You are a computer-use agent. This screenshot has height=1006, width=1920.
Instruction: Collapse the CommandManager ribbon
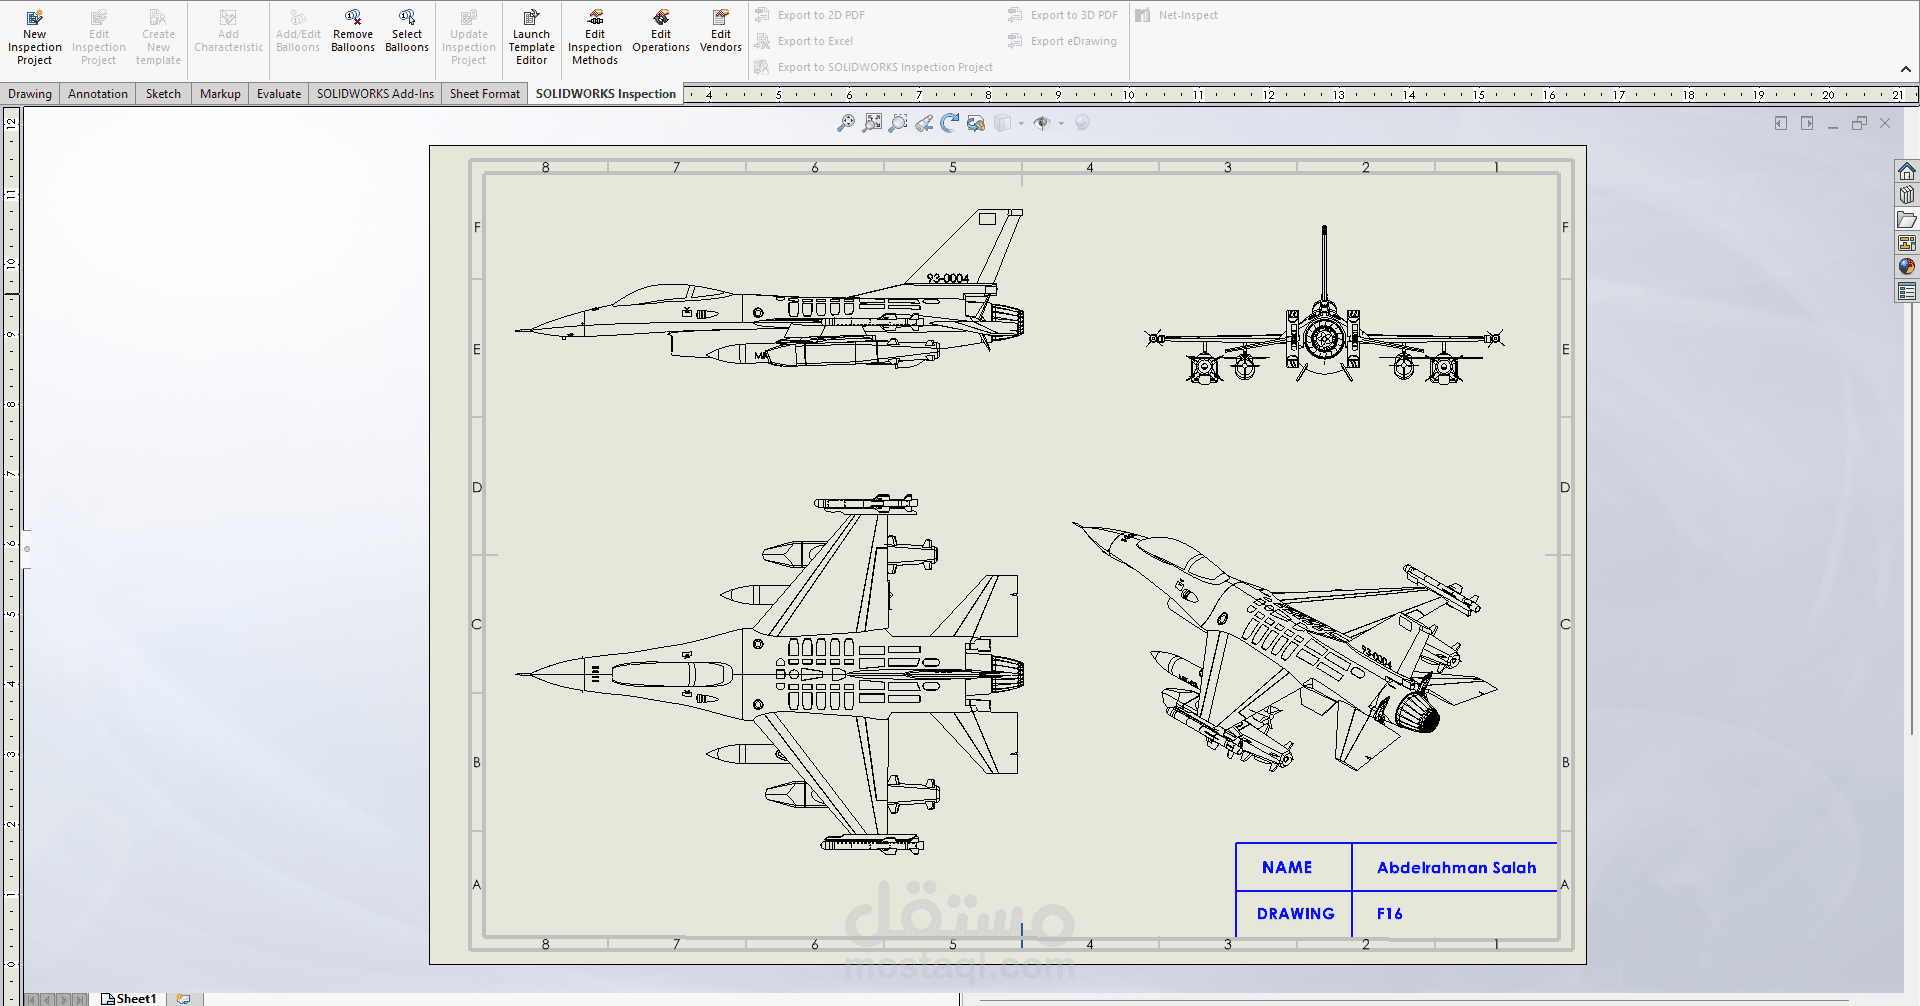tap(1906, 69)
